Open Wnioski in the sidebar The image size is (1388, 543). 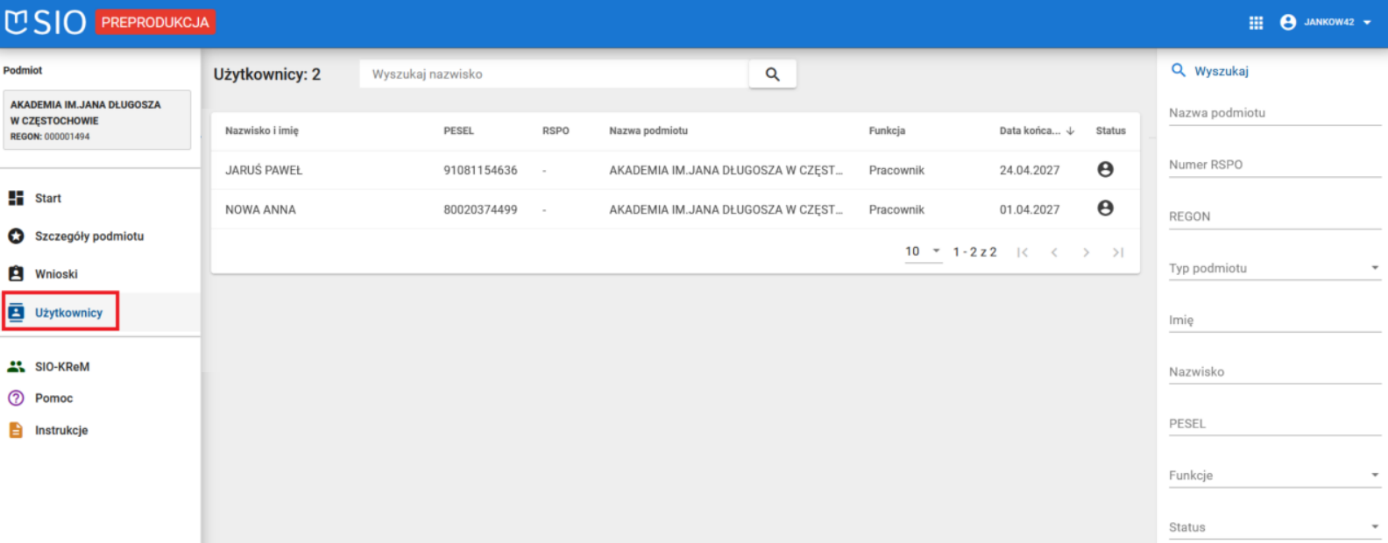[x=55, y=274]
